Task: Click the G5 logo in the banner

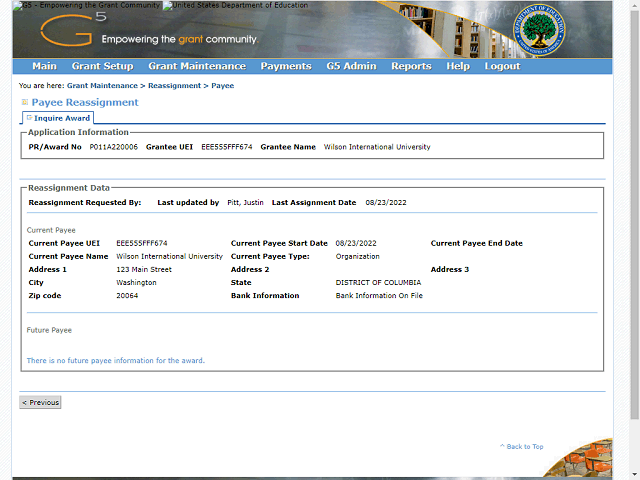Action: tap(67, 32)
